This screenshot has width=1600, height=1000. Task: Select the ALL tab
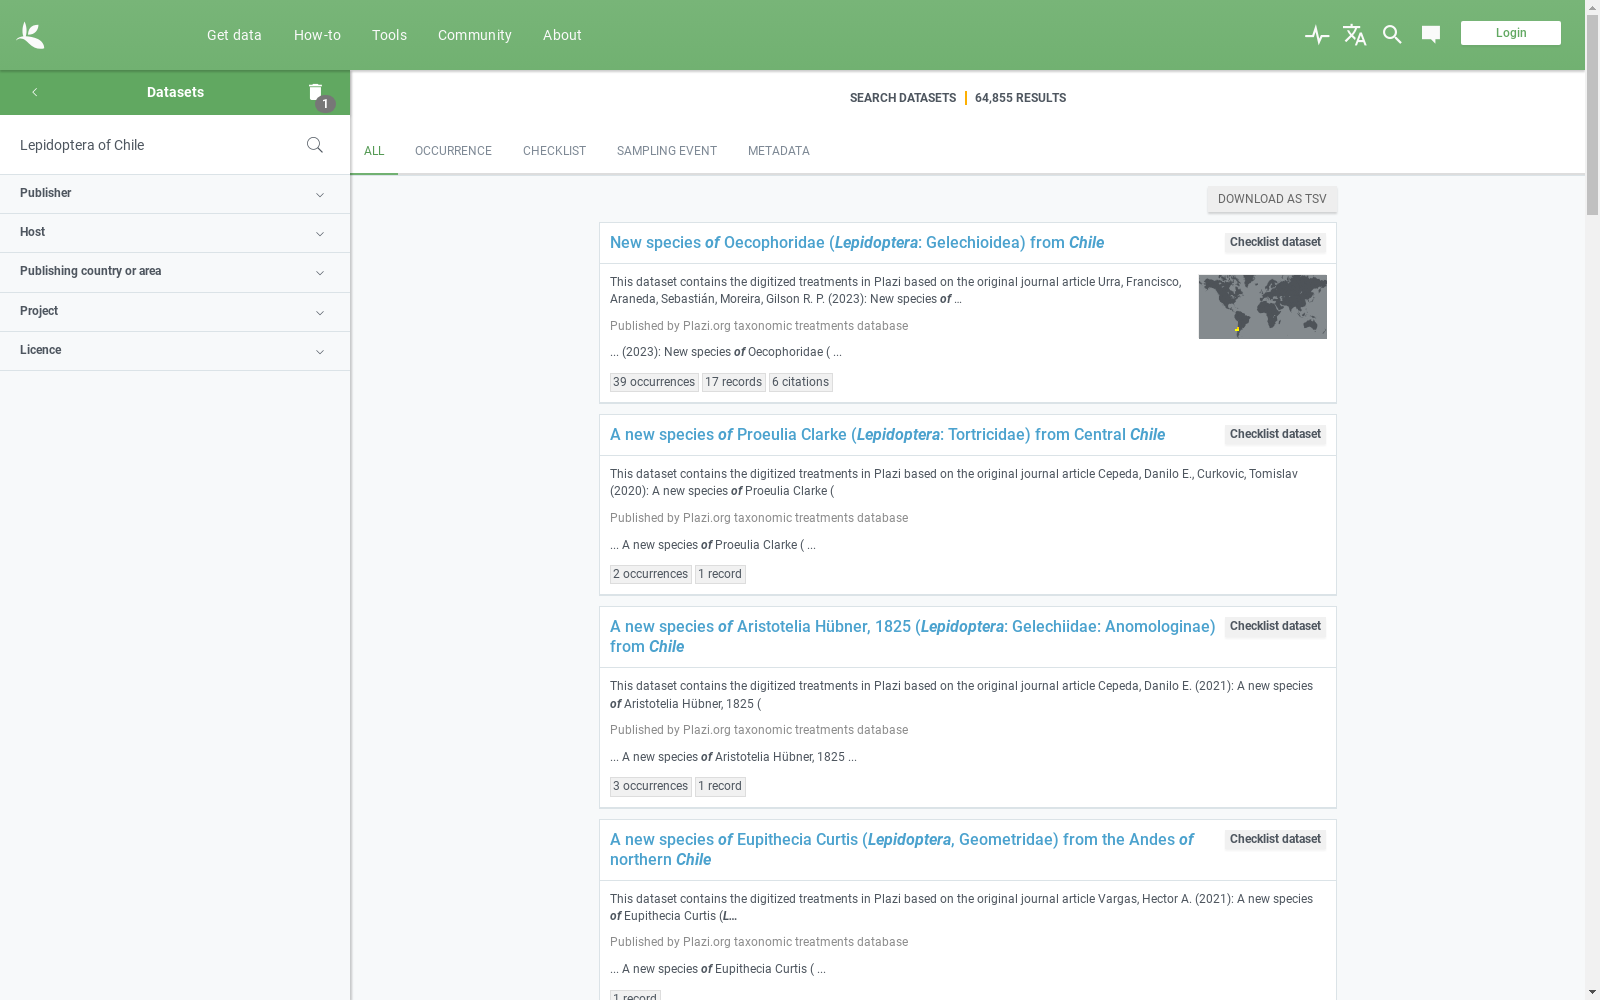pyautogui.click(x=374, y=151)
